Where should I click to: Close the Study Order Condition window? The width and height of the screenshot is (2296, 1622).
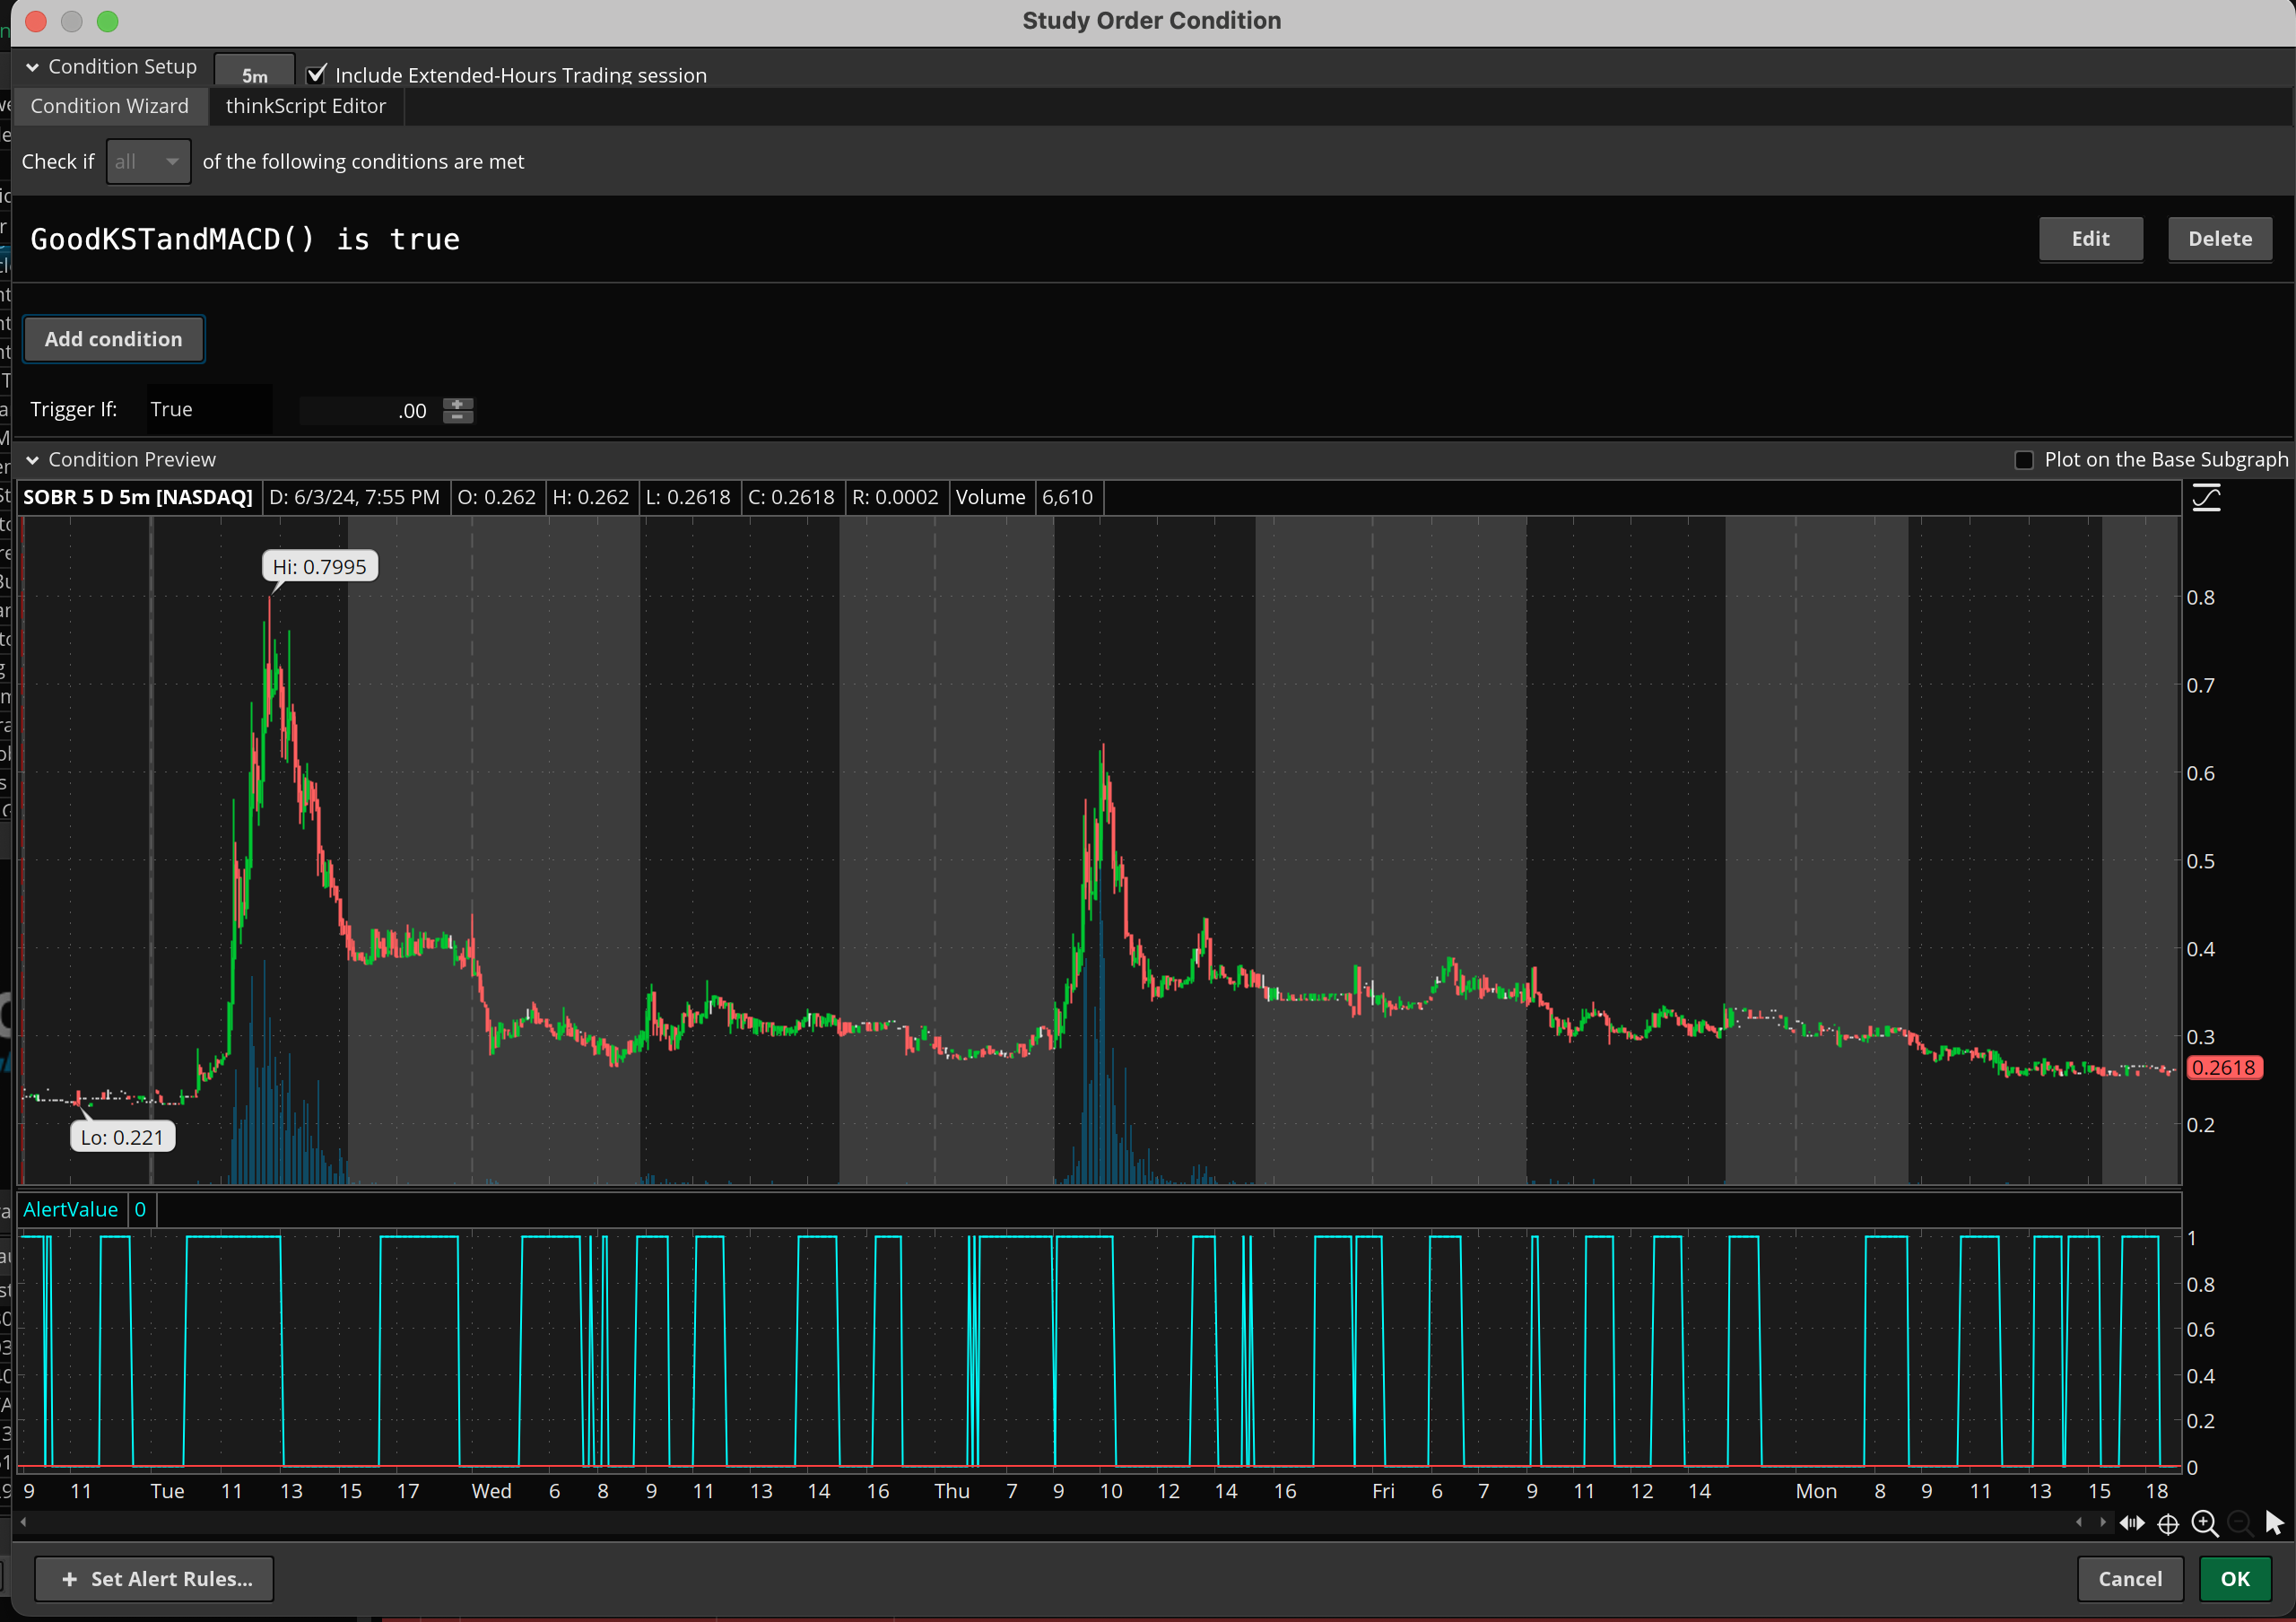click(36, 21)
